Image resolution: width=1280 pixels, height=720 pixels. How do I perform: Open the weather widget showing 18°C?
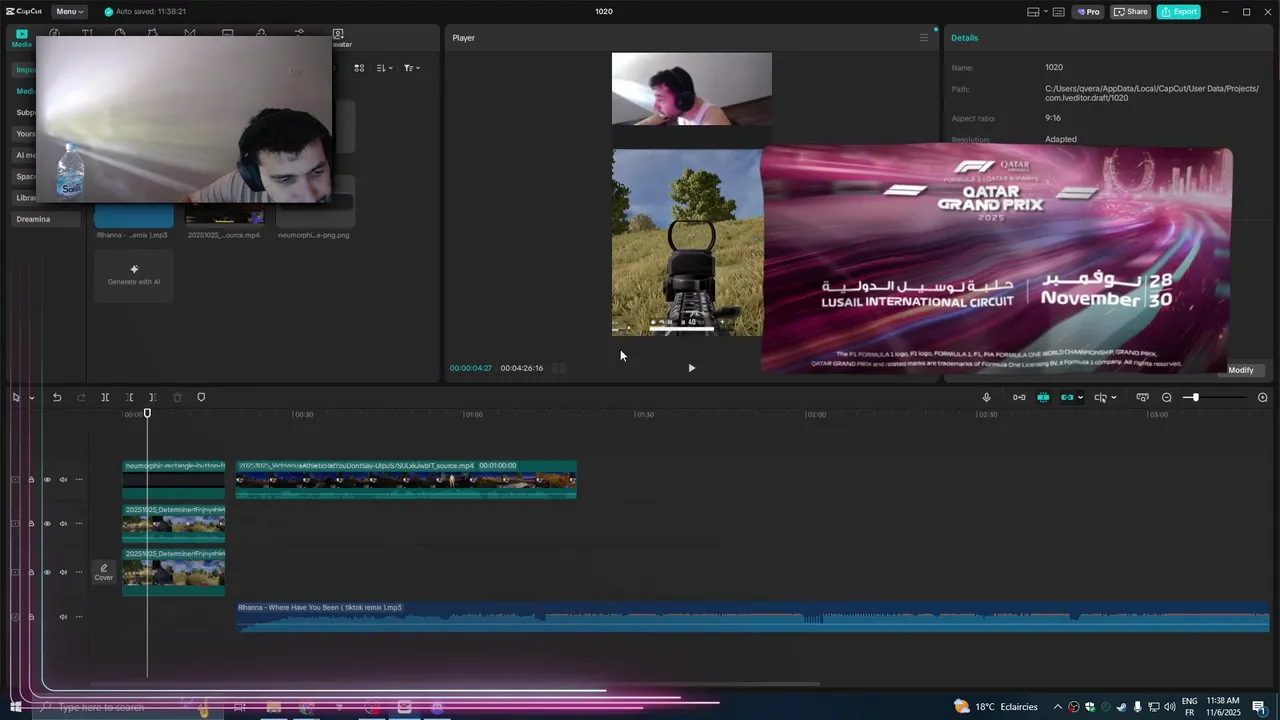pyautogui.click(x=996, y=707)
